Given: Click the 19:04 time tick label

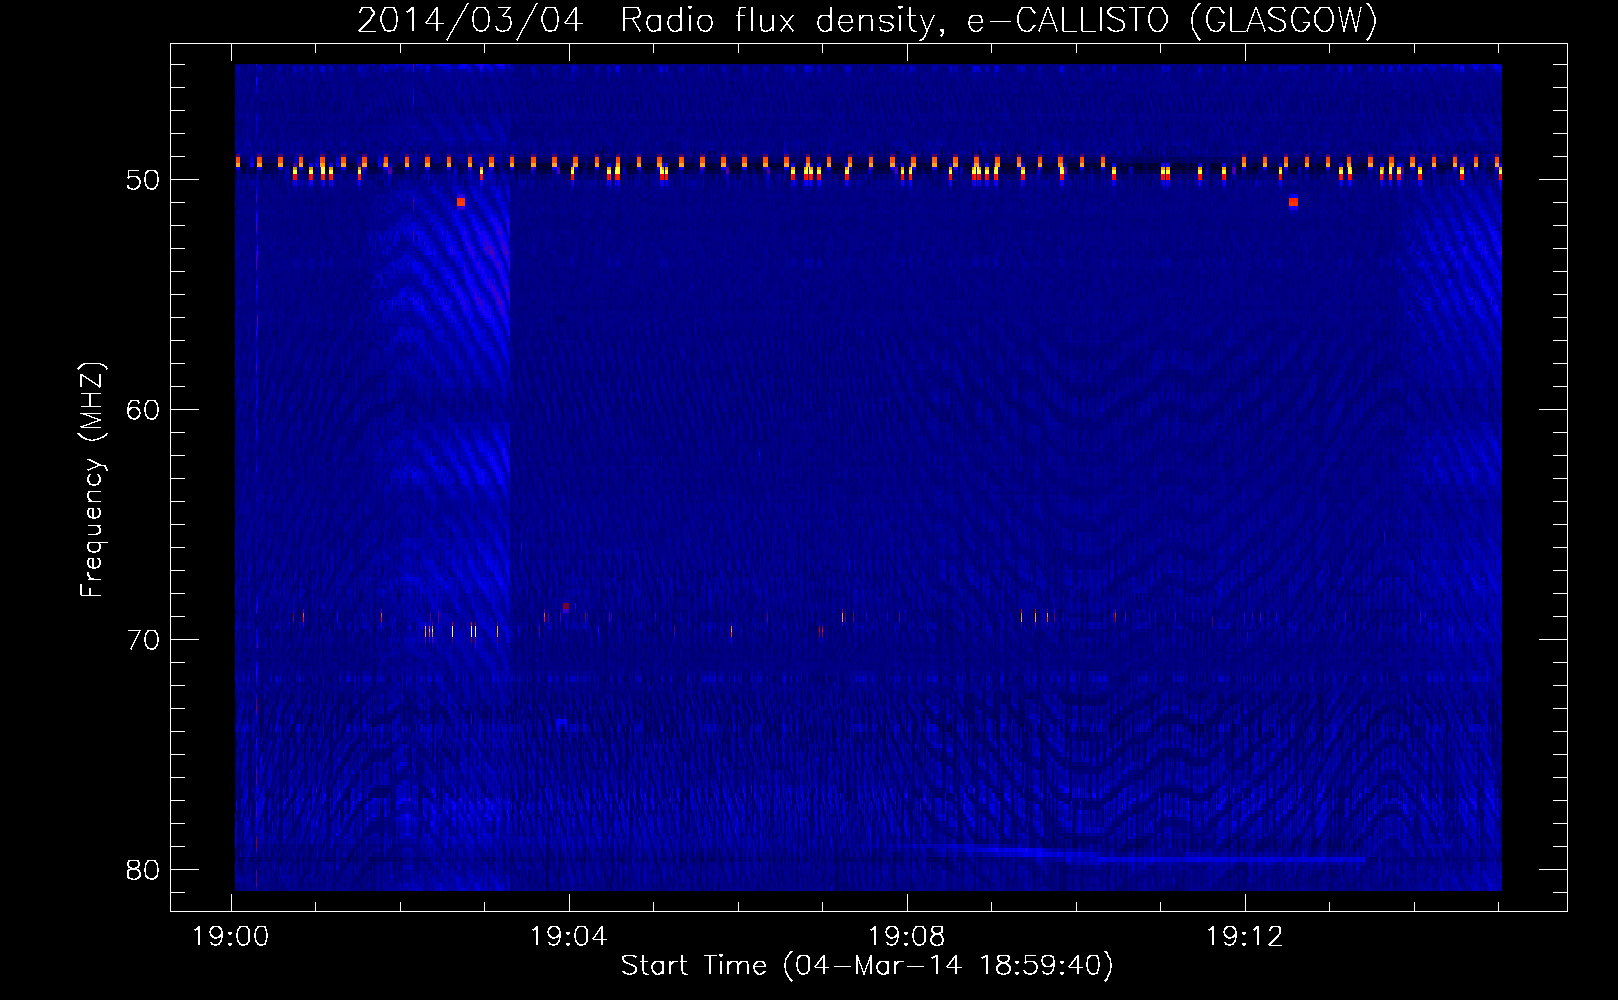Looking at the screenshot, I should tap(569, 937).
